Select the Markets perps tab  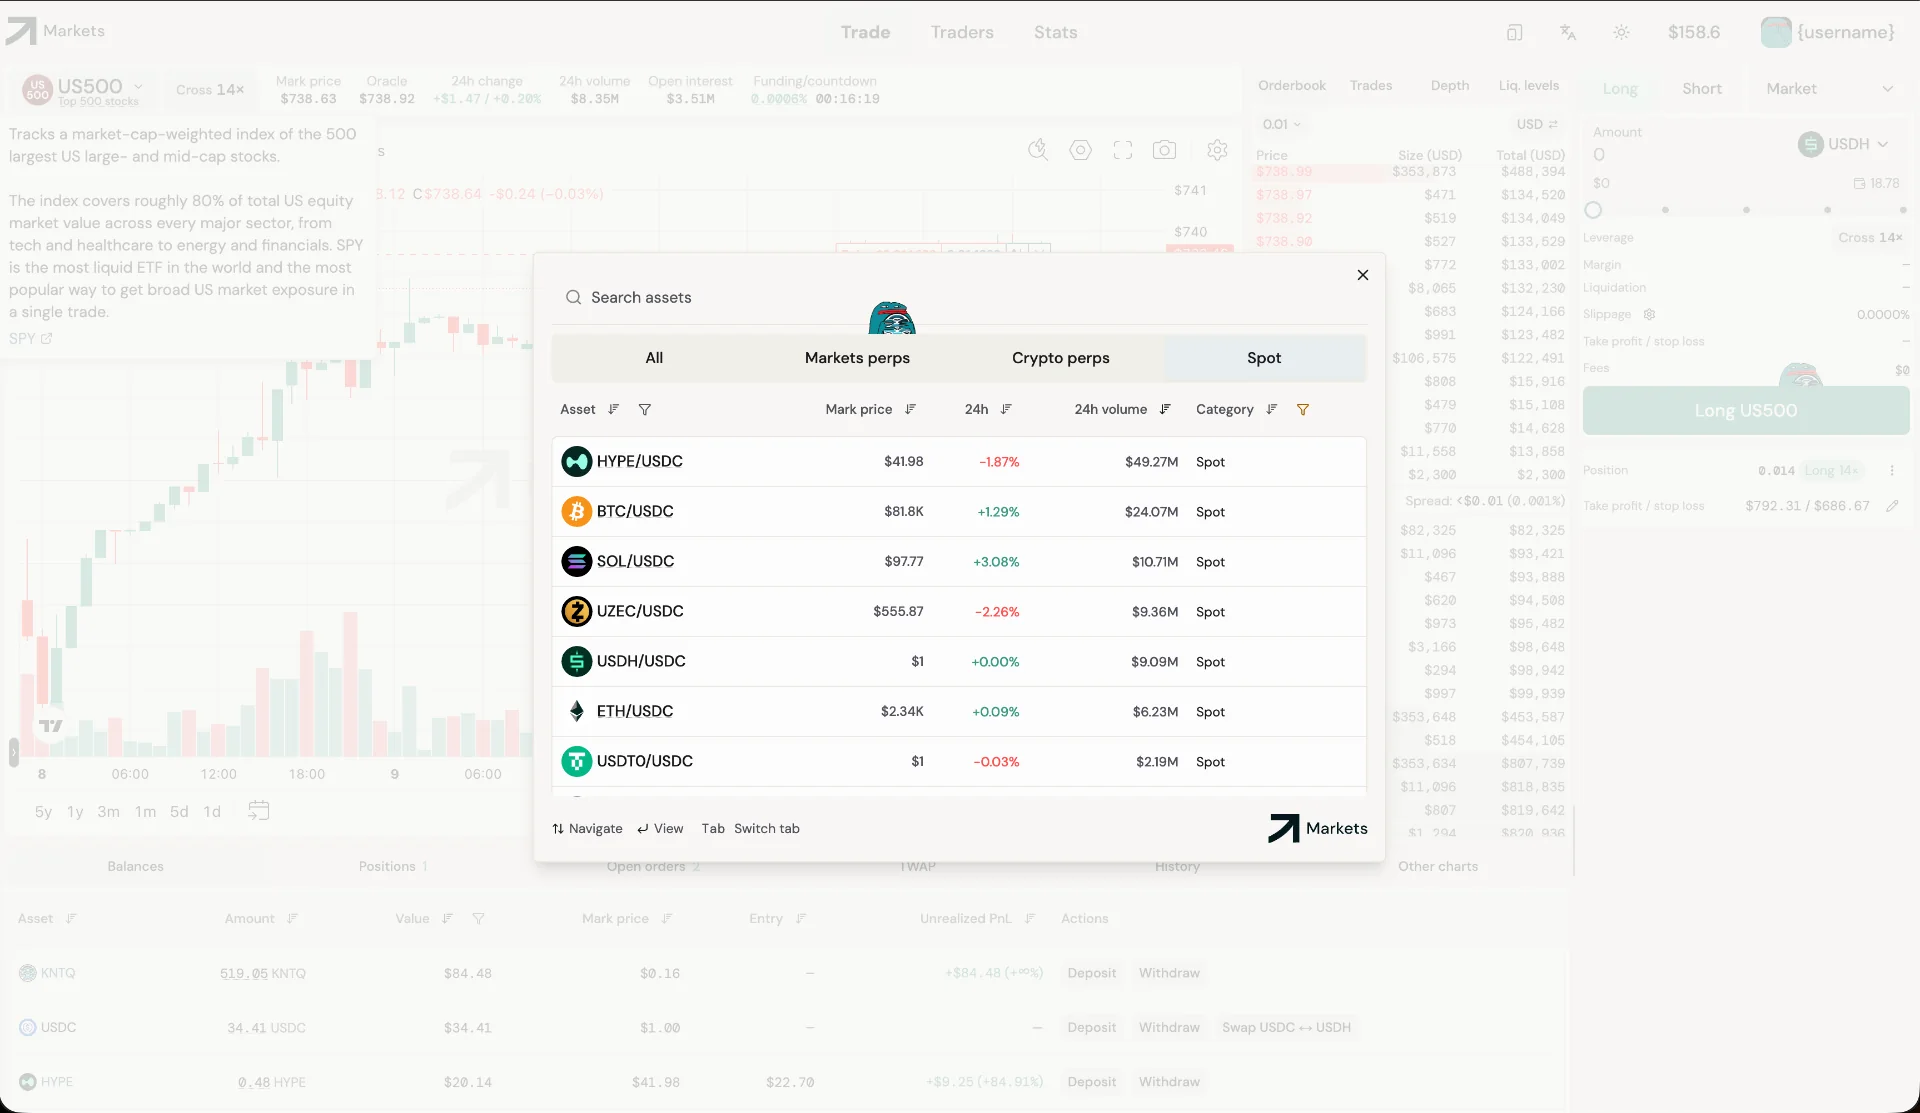tap(857, 358)
